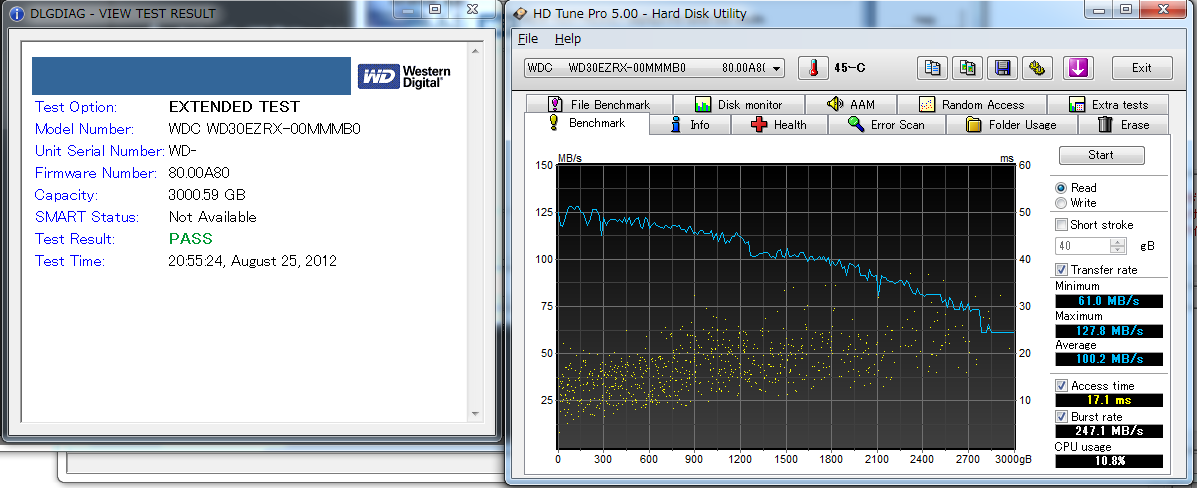The height and width of the screenshot is (488, 1197).
Task: Click the SMART status Not Available text
Action: [x=212, y=217]
